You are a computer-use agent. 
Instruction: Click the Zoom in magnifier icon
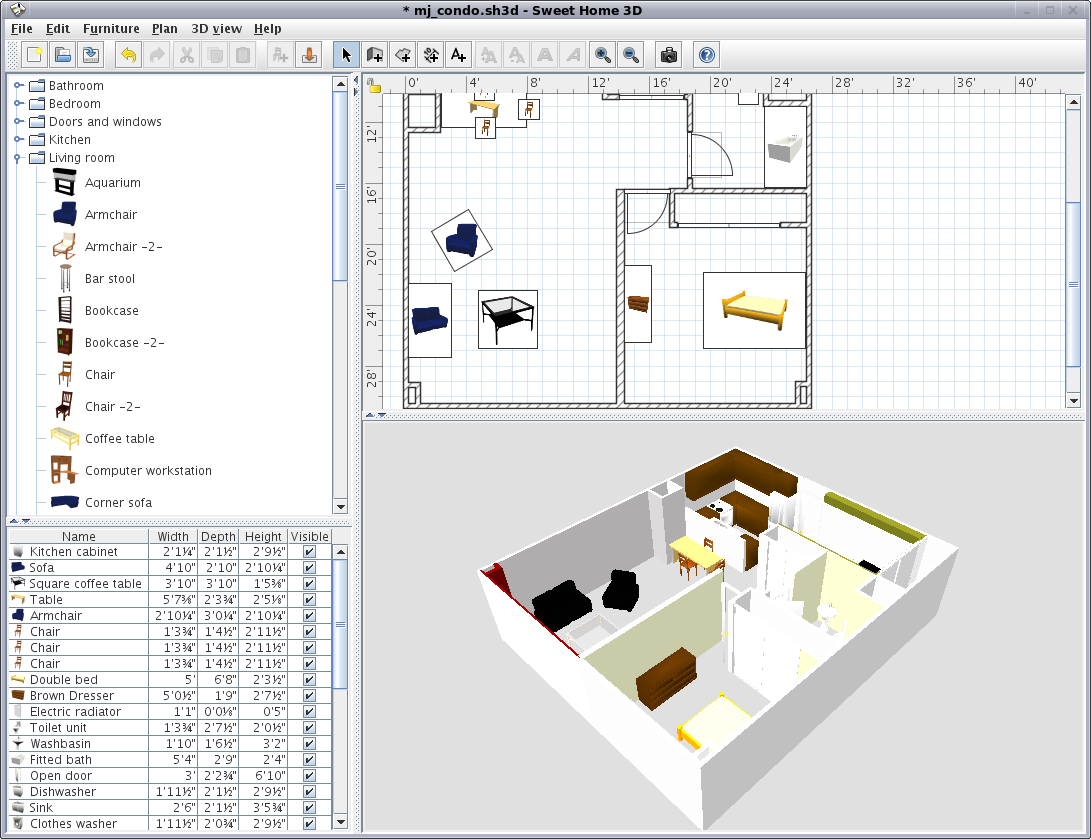click(x=602, y=55)
